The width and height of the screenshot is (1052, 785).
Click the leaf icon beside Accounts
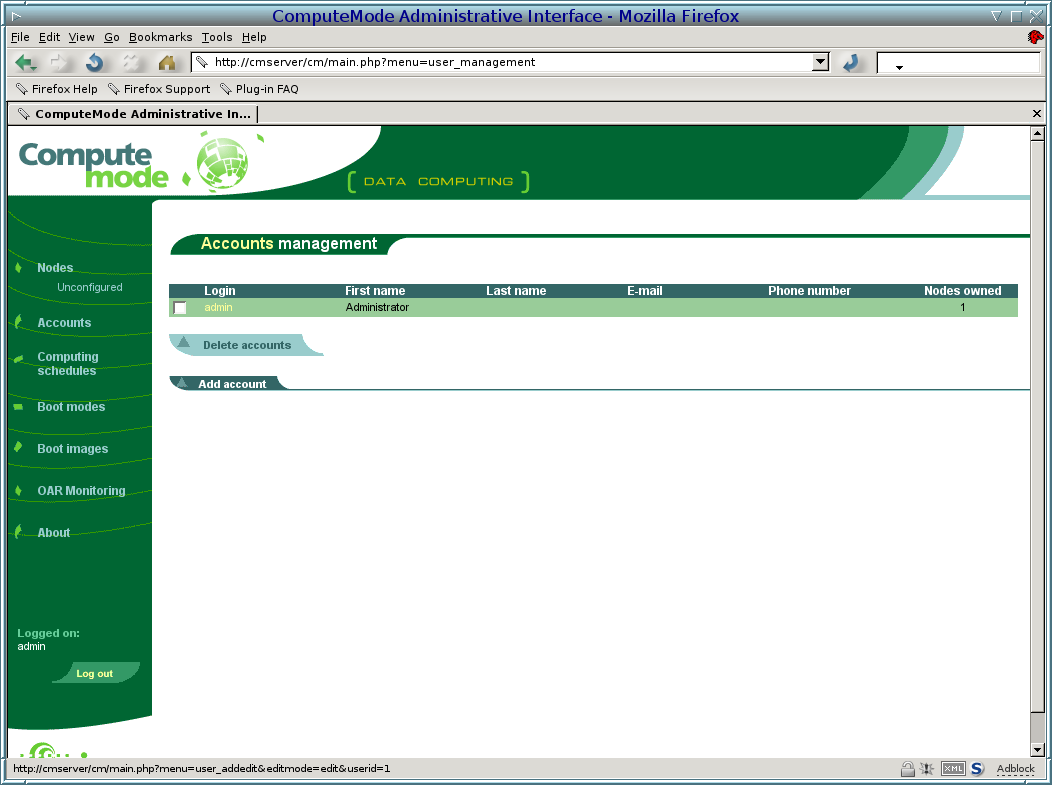click(x=19, y=321)
